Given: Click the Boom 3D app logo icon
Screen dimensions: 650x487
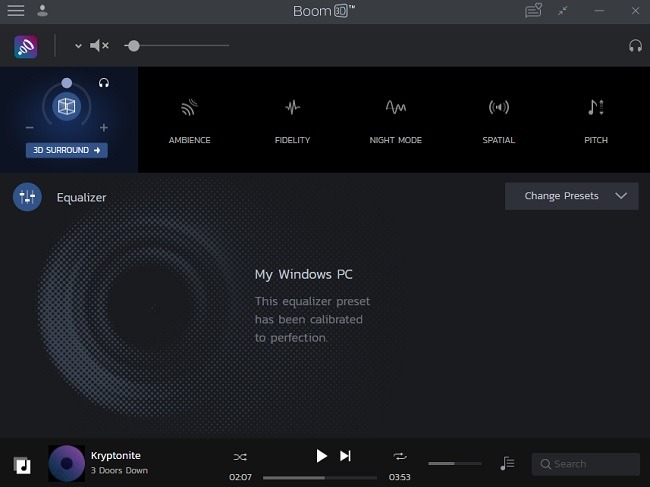Looking at the screenshot, I should click(x=26, y=46).
